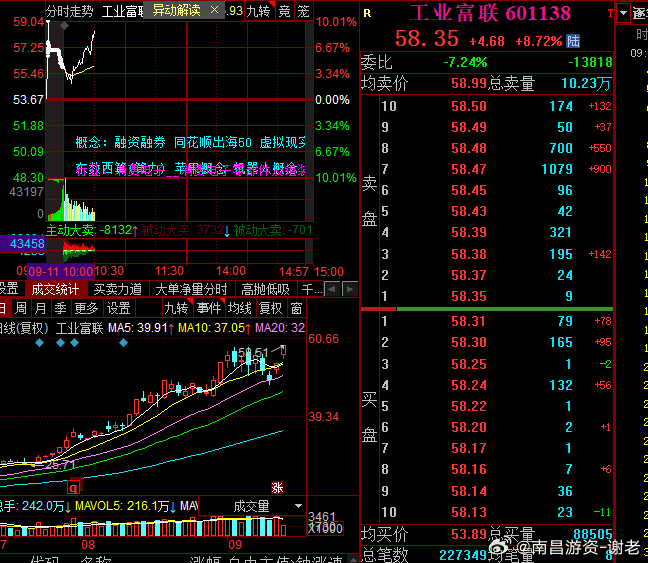Select the 月 monthly period button
This screenshot has width=648, height=563.
point(40,308)
